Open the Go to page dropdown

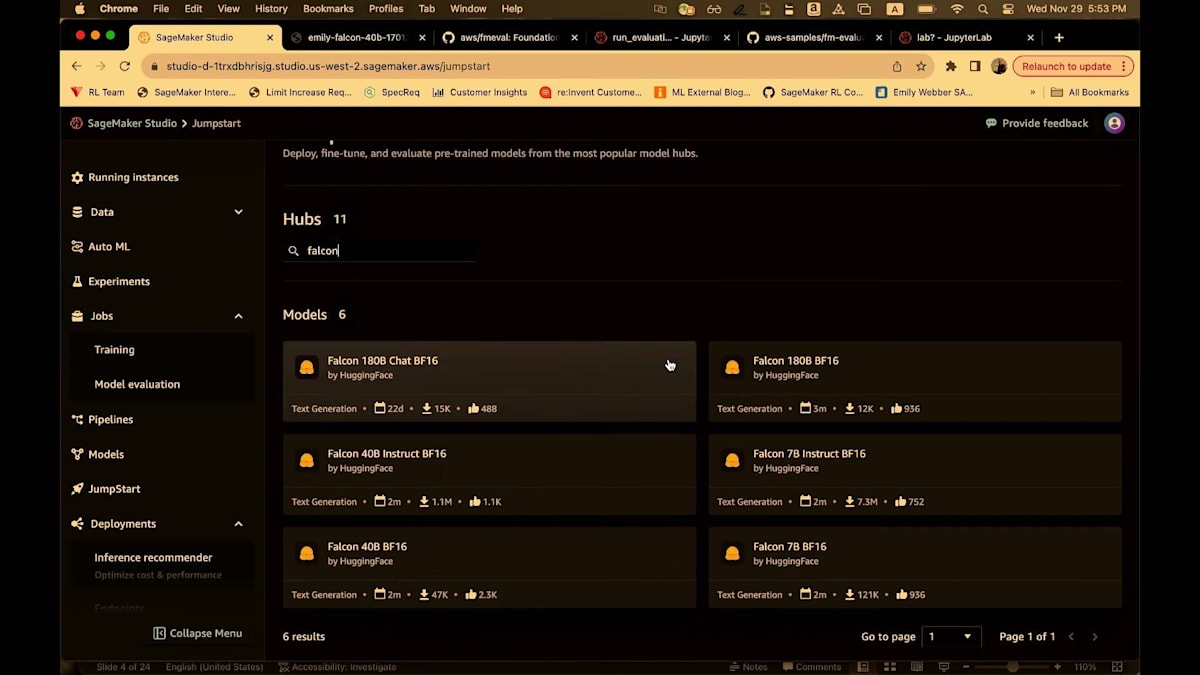[x=951, y=637]
